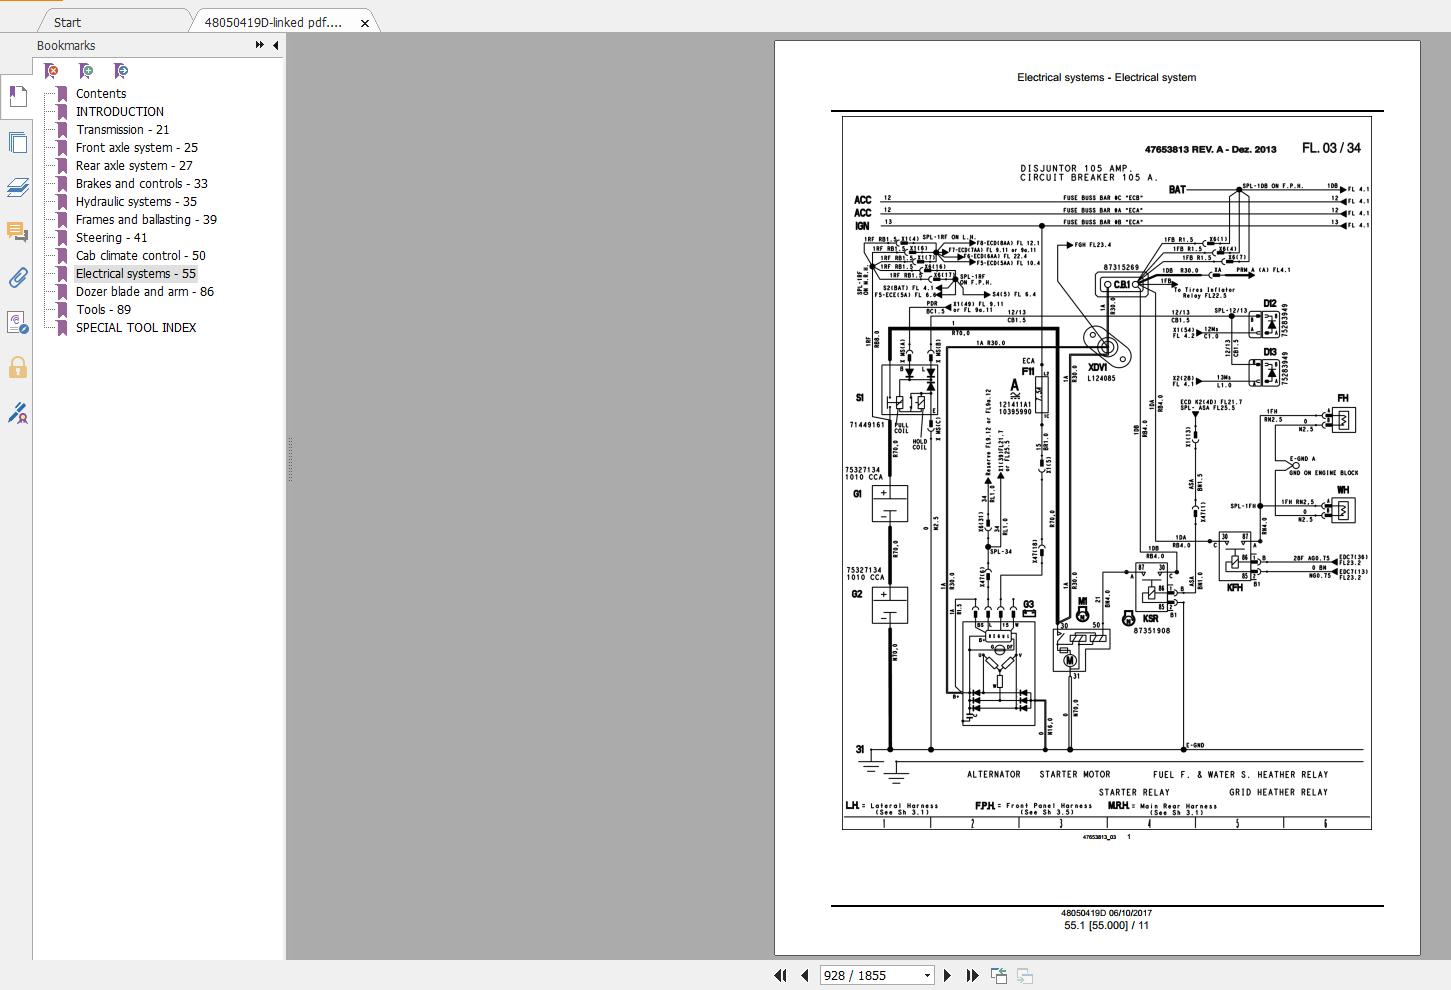Jump to Transmission - 21 bookmark
Screen dimensions: 1451x990
pyautogui.click(x=123, y=129)
